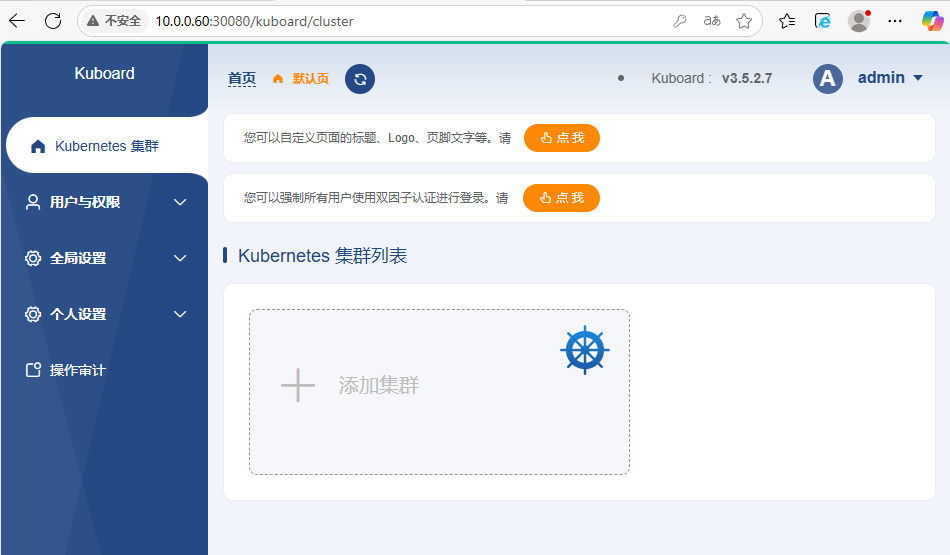Viewport: 950px width, 555px height.
Task: Click the user icon for 用户与权限
Action: coord(33,202)
